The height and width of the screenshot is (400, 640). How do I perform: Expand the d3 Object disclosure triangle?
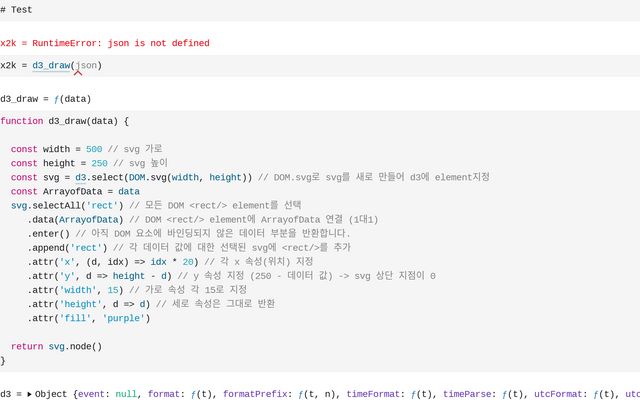pyautogui.click(x=30, y=394)
